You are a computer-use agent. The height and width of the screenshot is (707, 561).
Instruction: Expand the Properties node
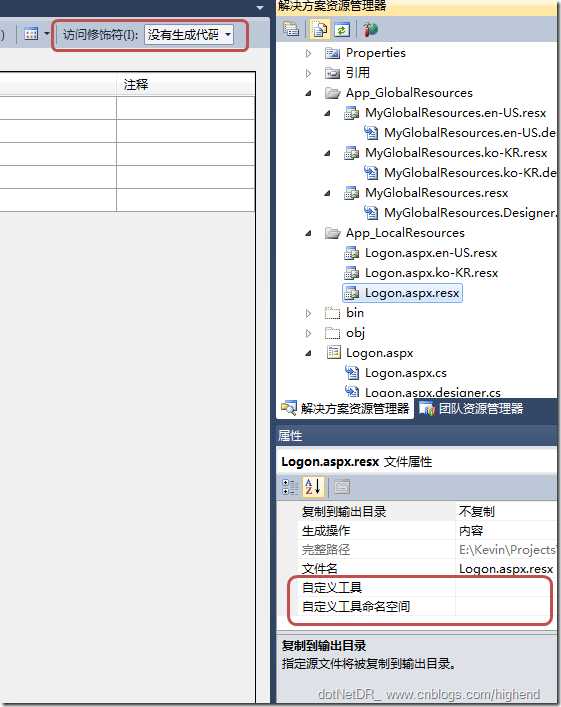(308, 53)
